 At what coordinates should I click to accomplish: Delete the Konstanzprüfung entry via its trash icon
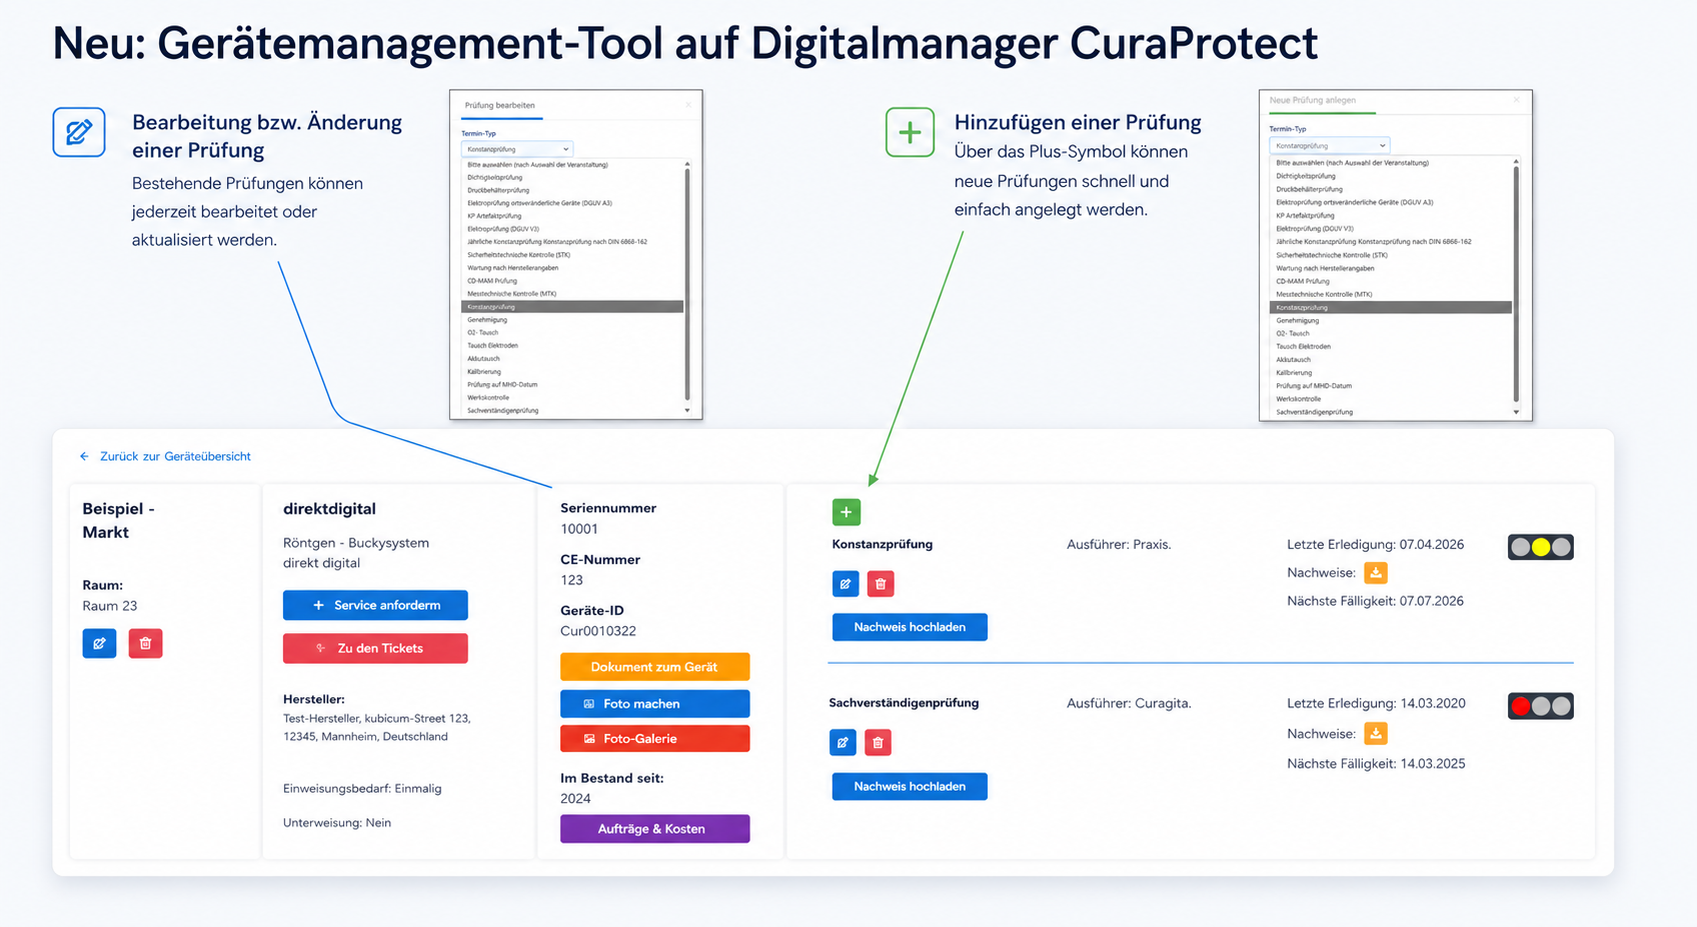880,584
